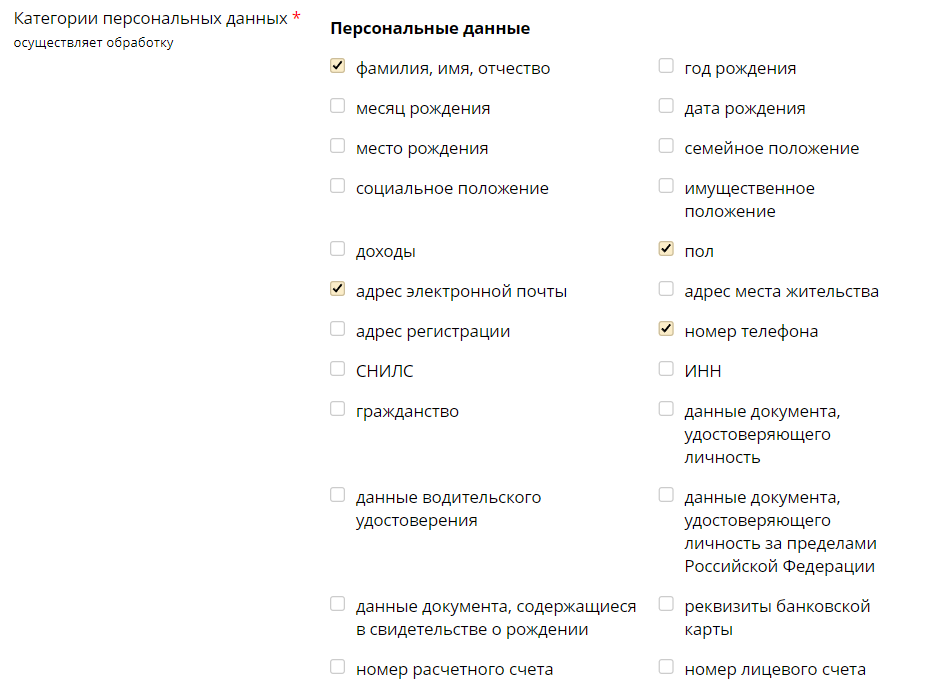Check the 'доходы' checkbox
Screen dimensions: 935x689
coord(337,250)
